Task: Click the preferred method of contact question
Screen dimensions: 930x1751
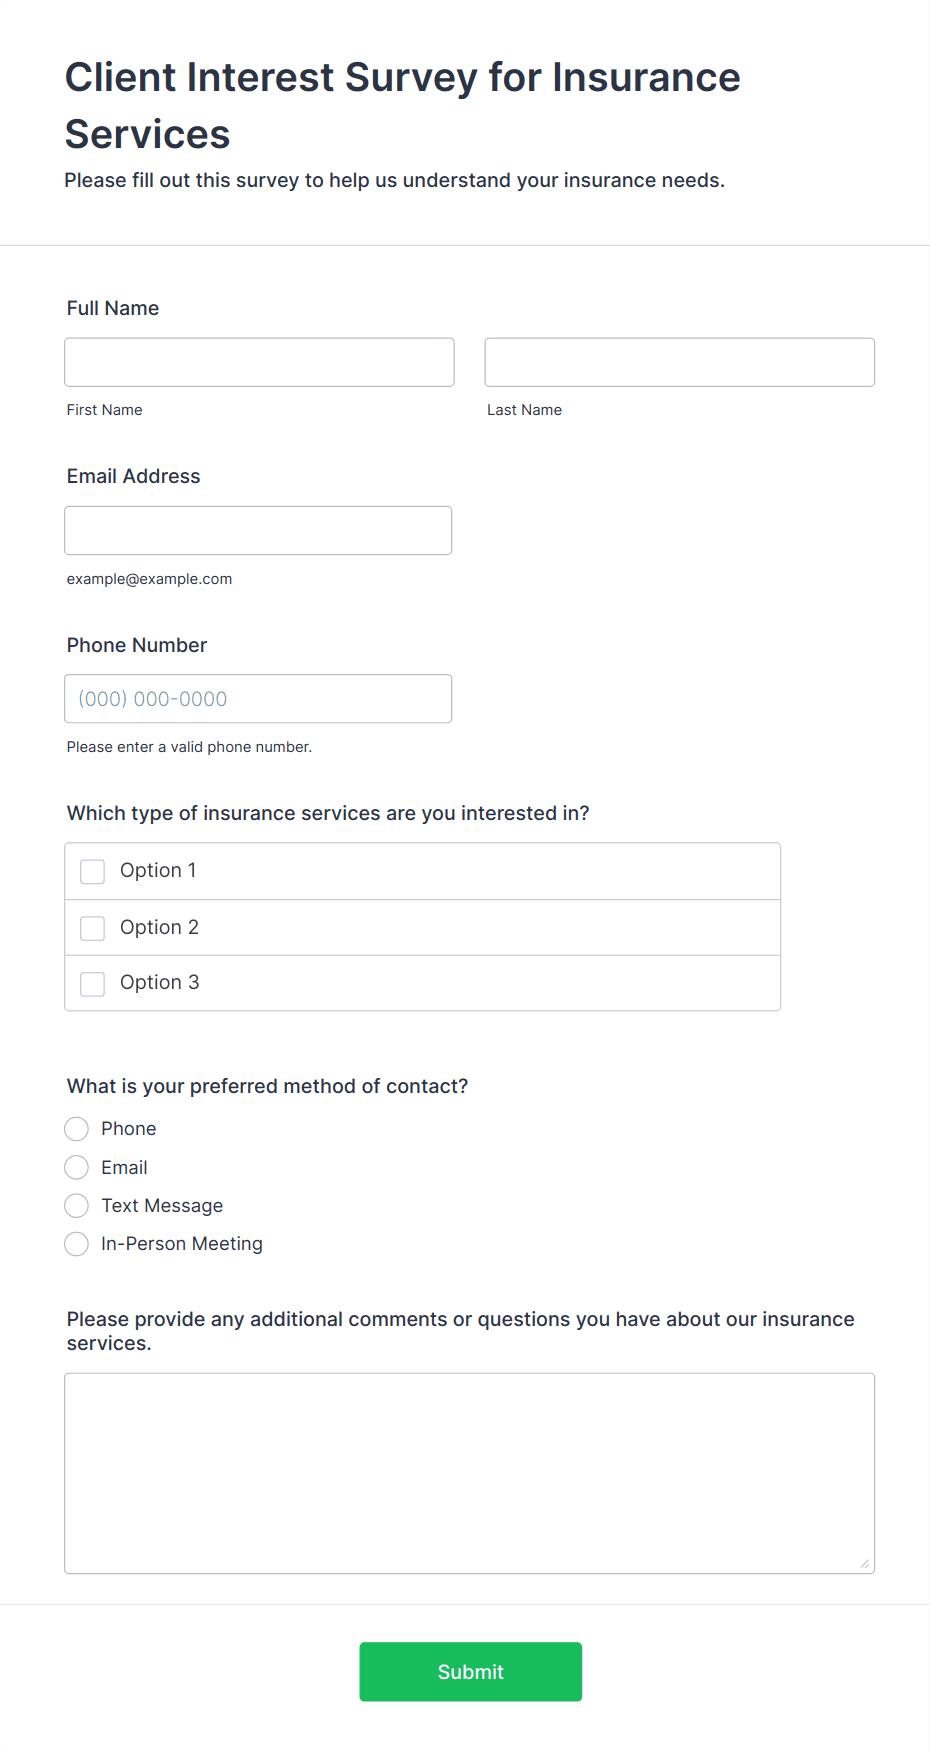Action: tap(267, 1086)
